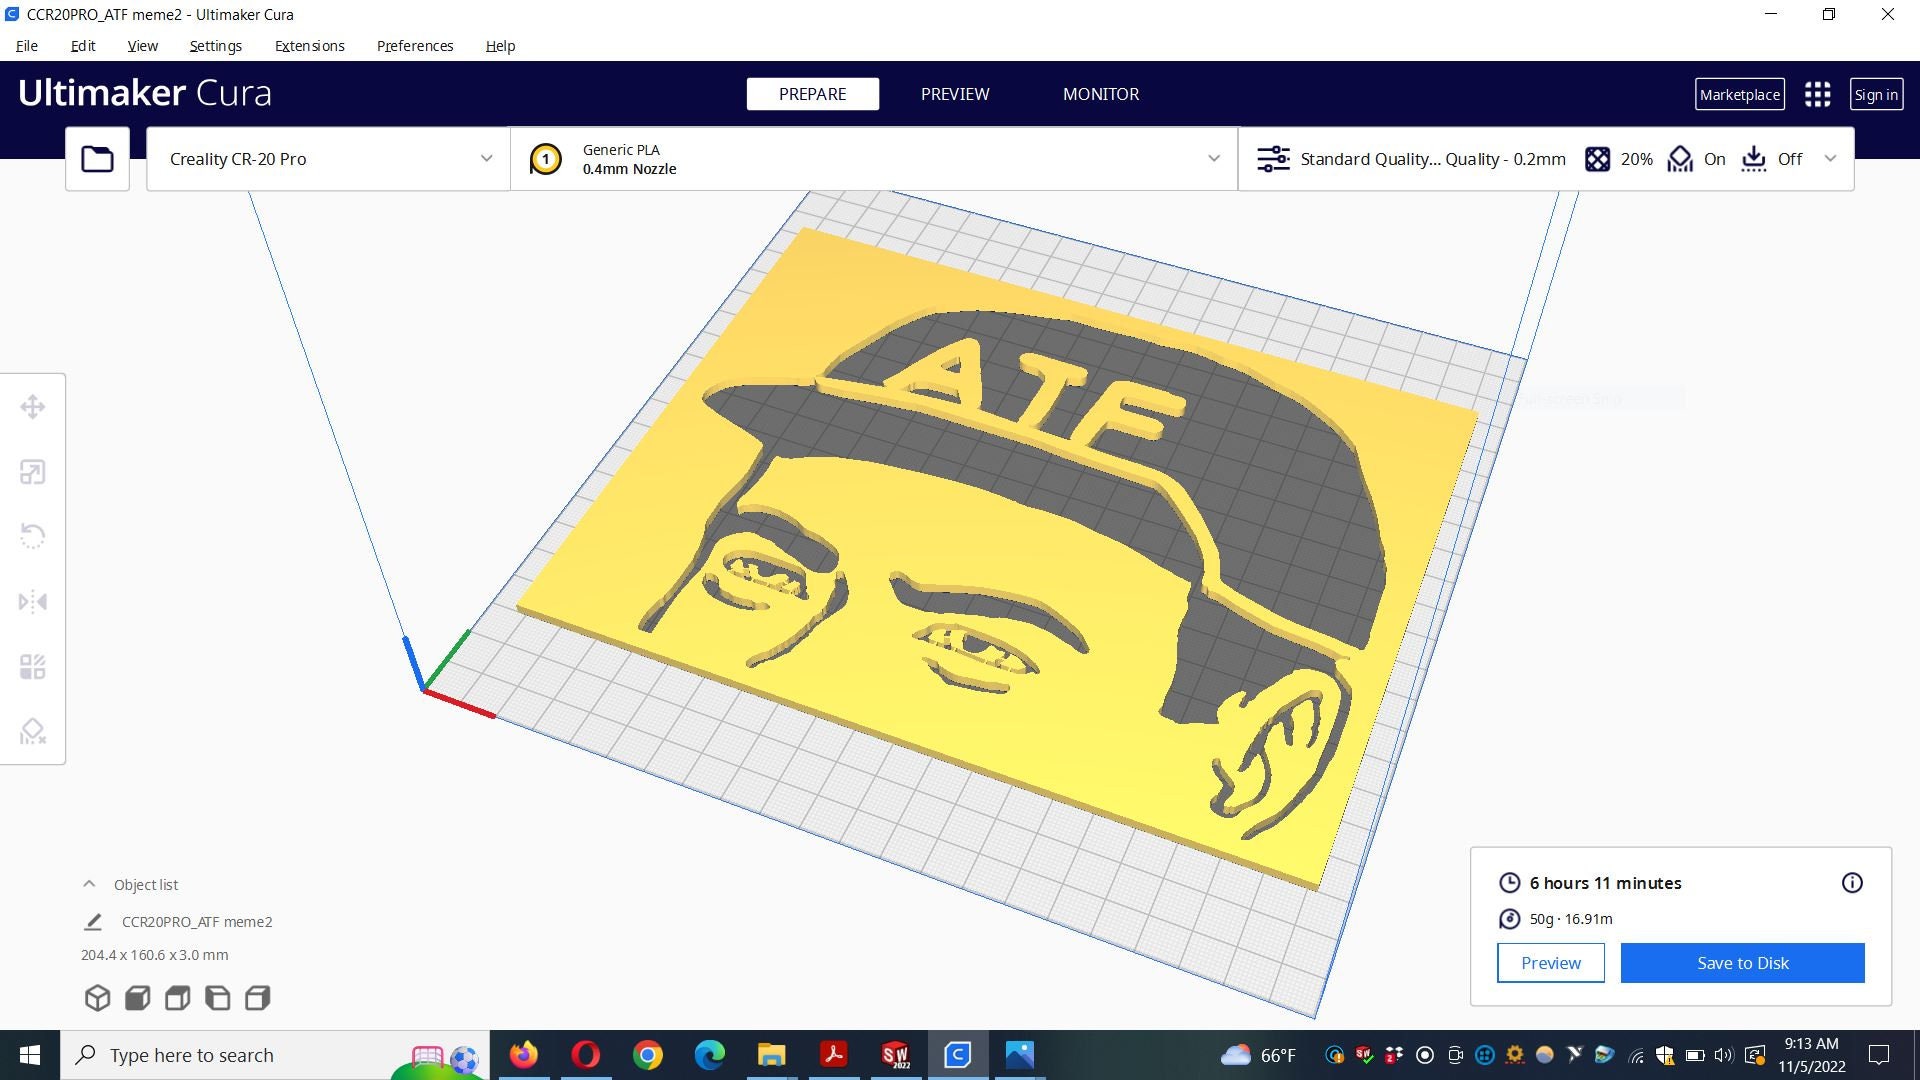Open a file with the folder icon
This screenshot has height=1080, width=1920.
point(96,158)
